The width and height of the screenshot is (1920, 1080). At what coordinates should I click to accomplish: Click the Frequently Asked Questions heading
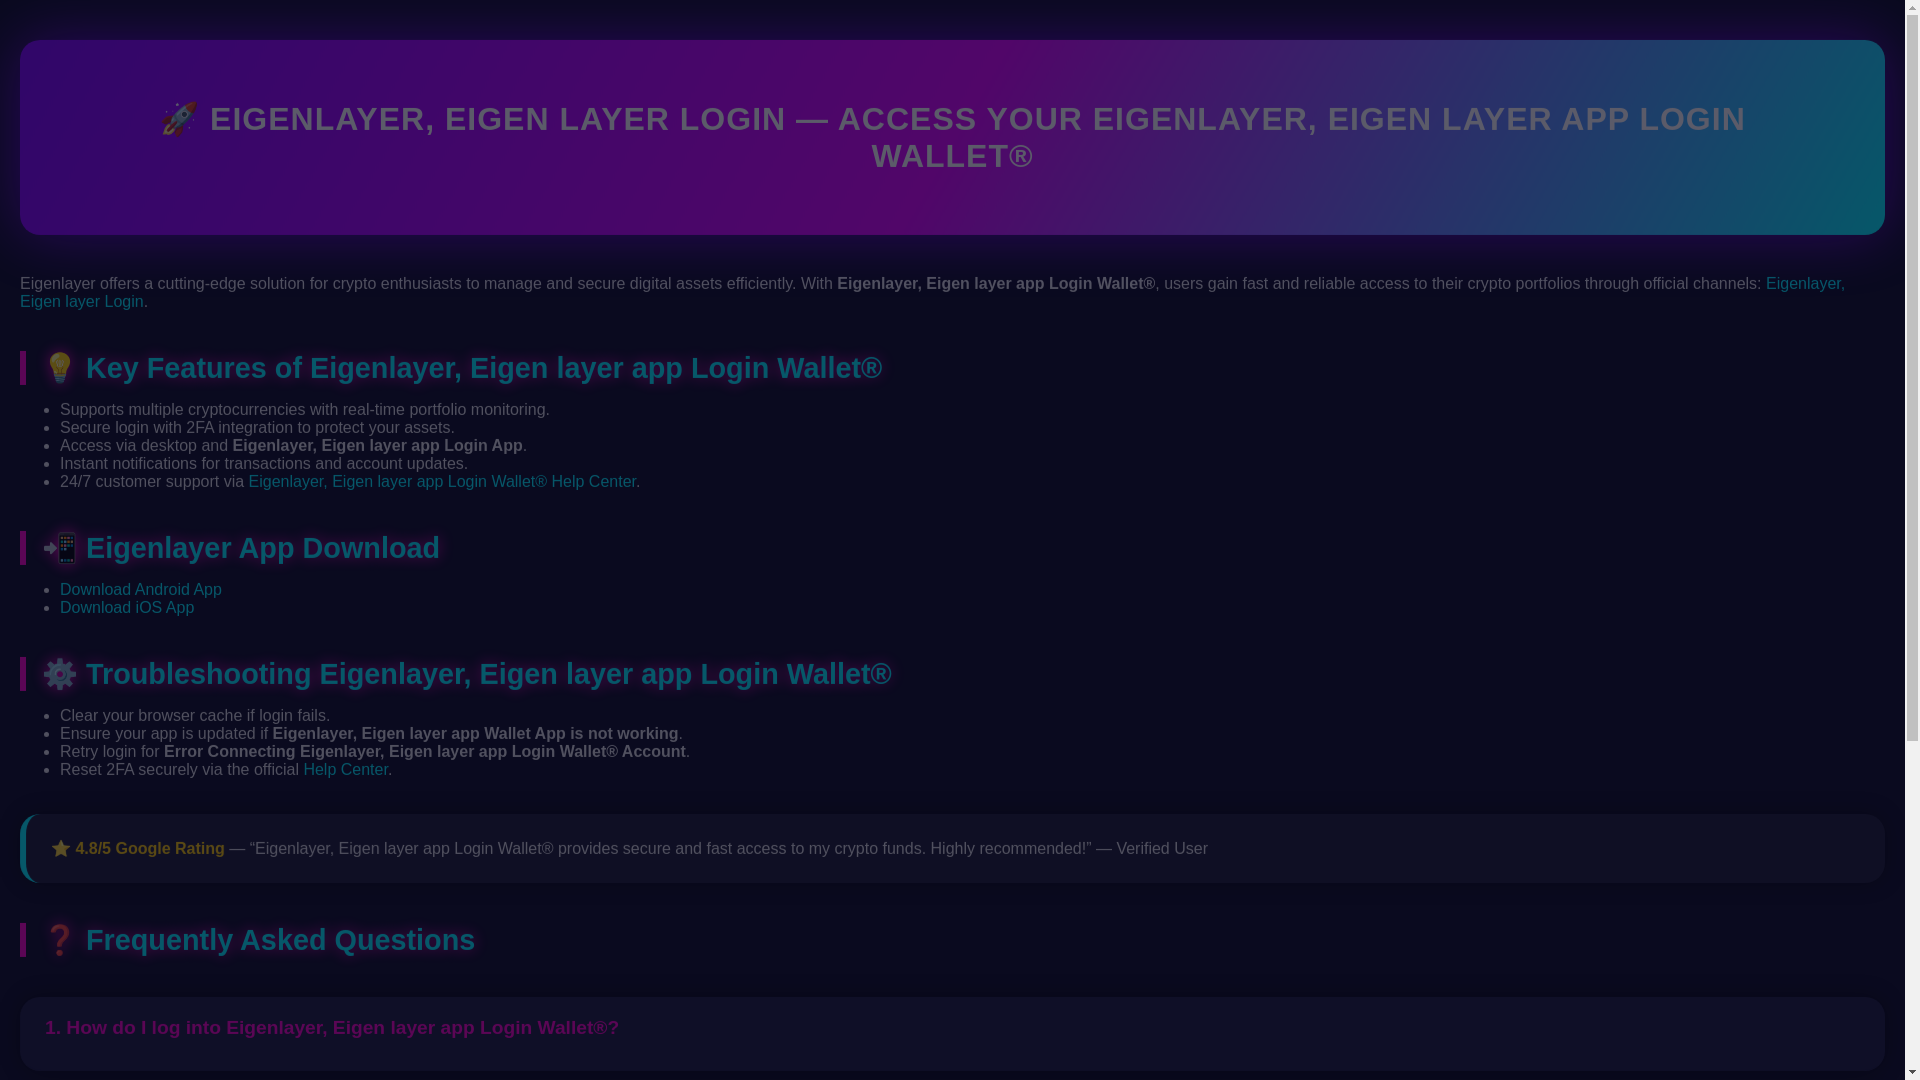(280, 940)
